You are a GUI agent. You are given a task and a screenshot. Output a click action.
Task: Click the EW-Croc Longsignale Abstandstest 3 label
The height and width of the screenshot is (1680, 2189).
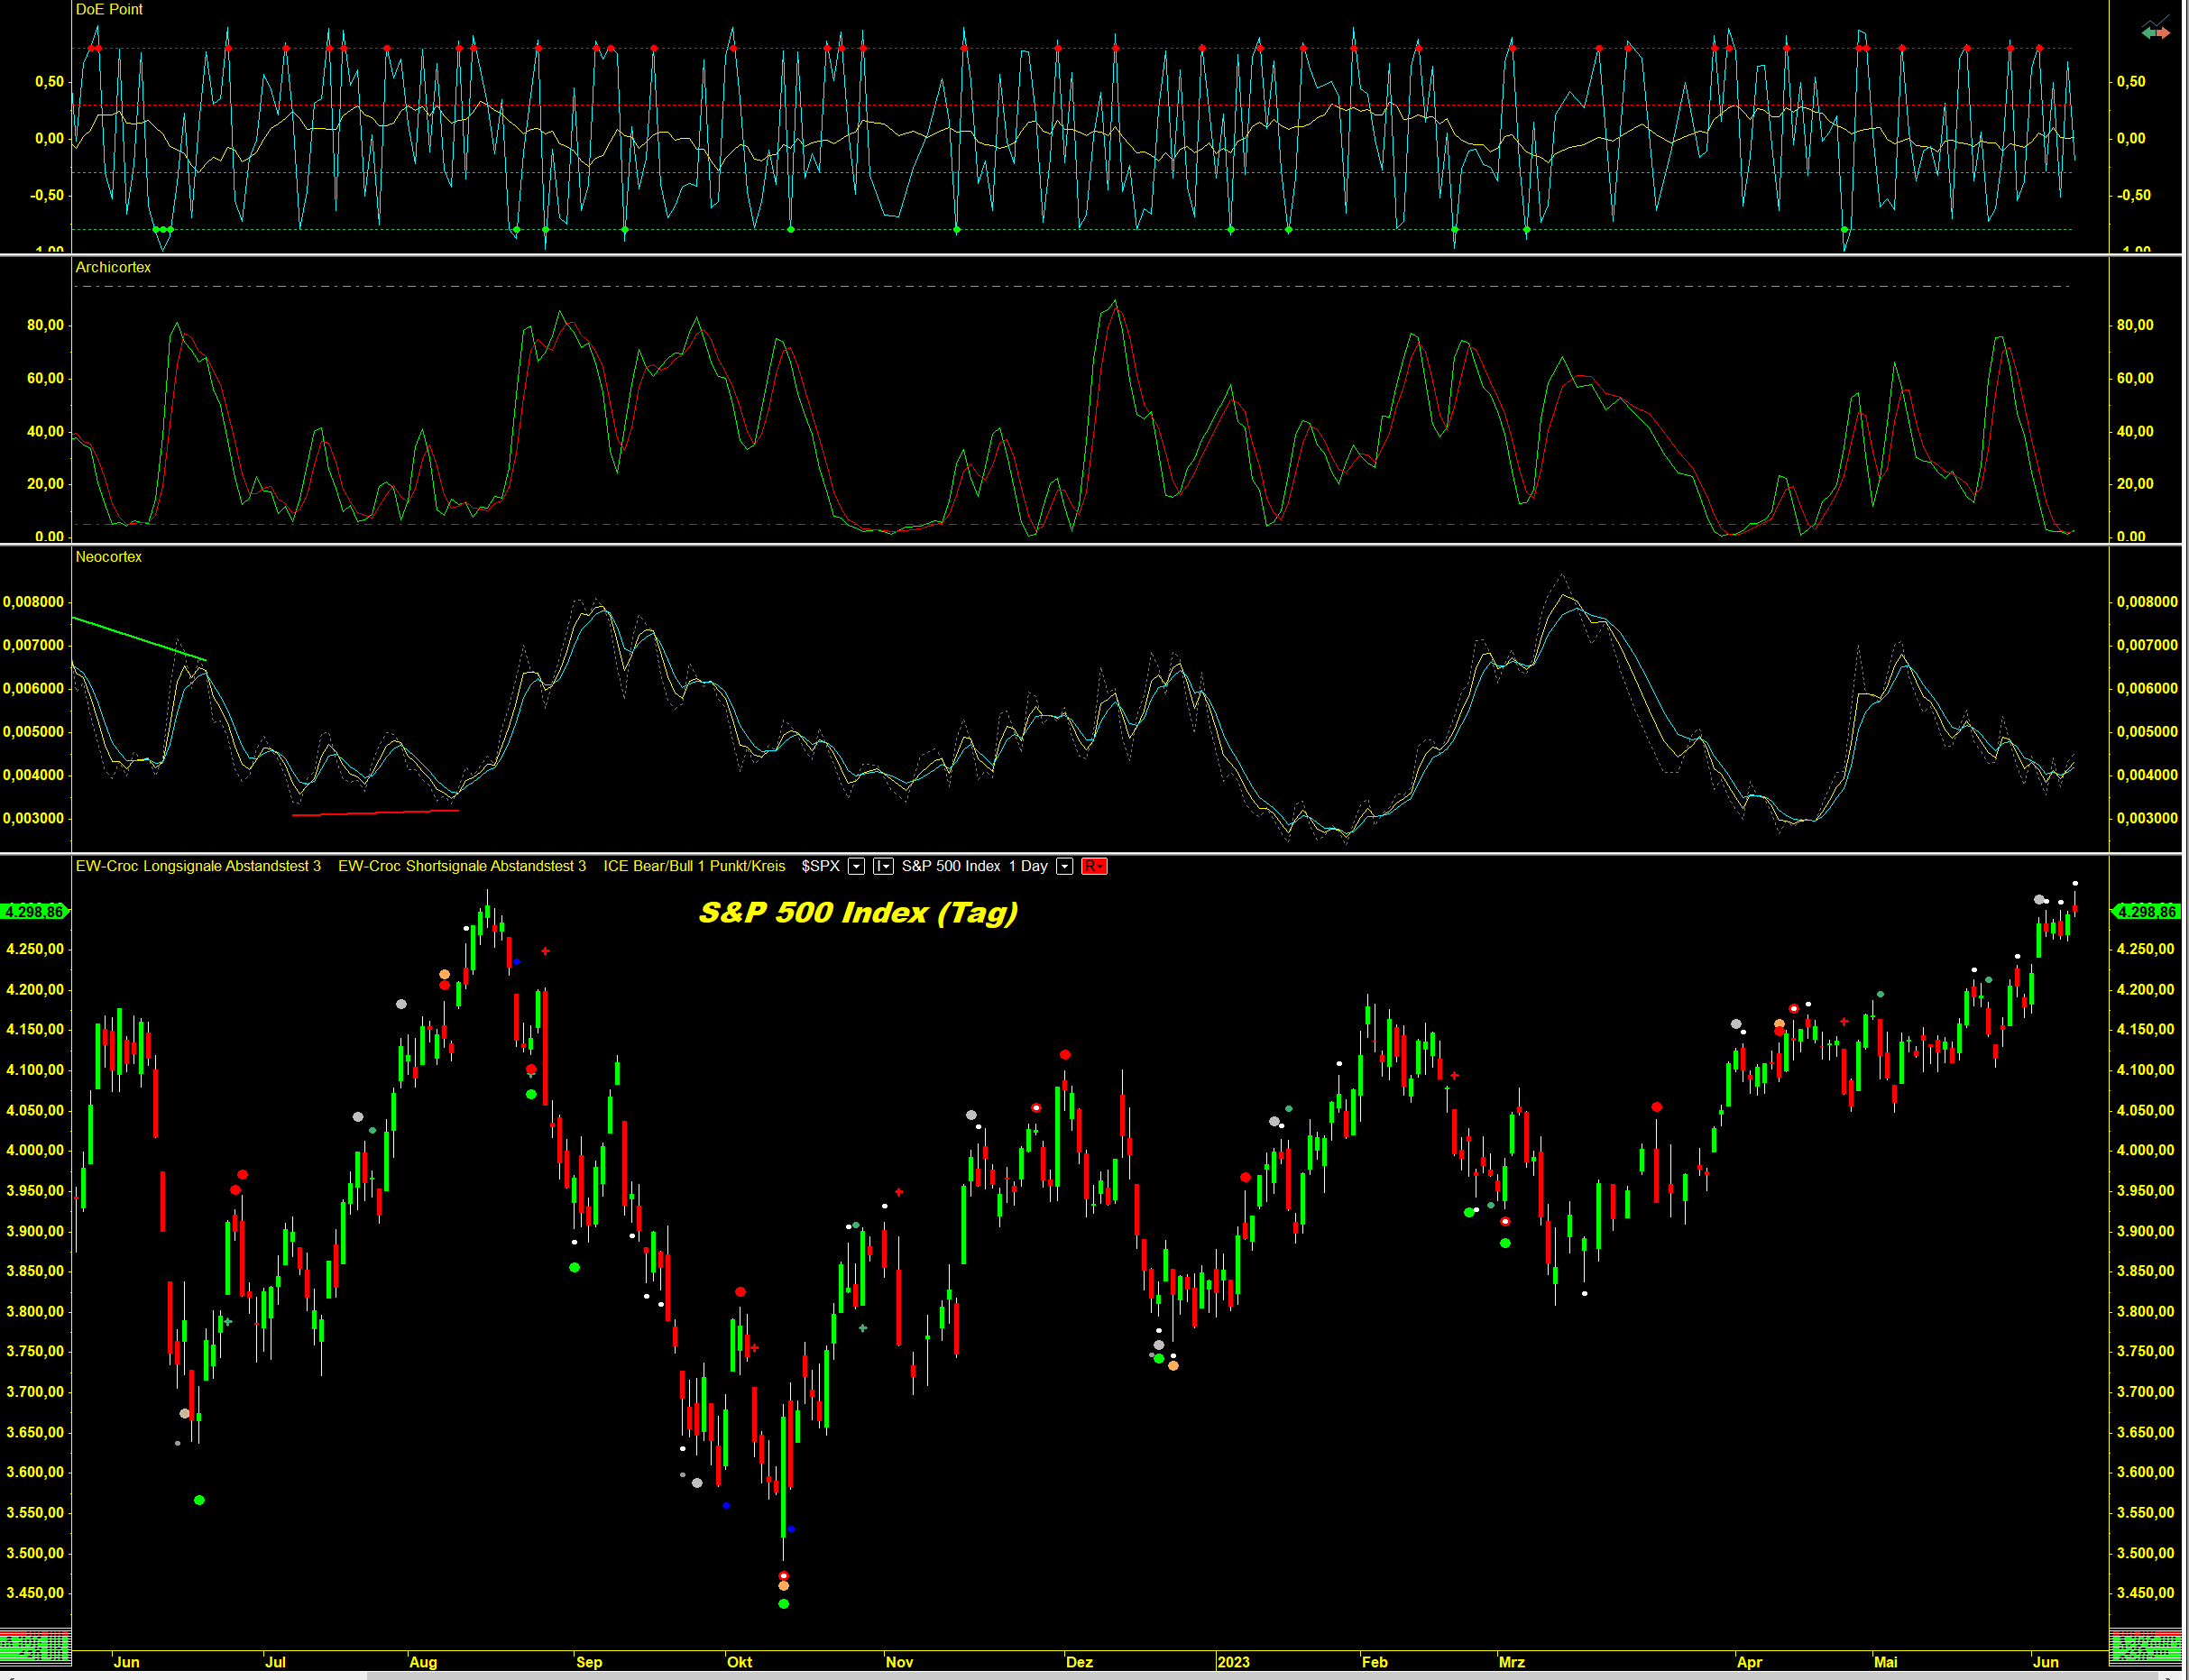click(198, 866)
